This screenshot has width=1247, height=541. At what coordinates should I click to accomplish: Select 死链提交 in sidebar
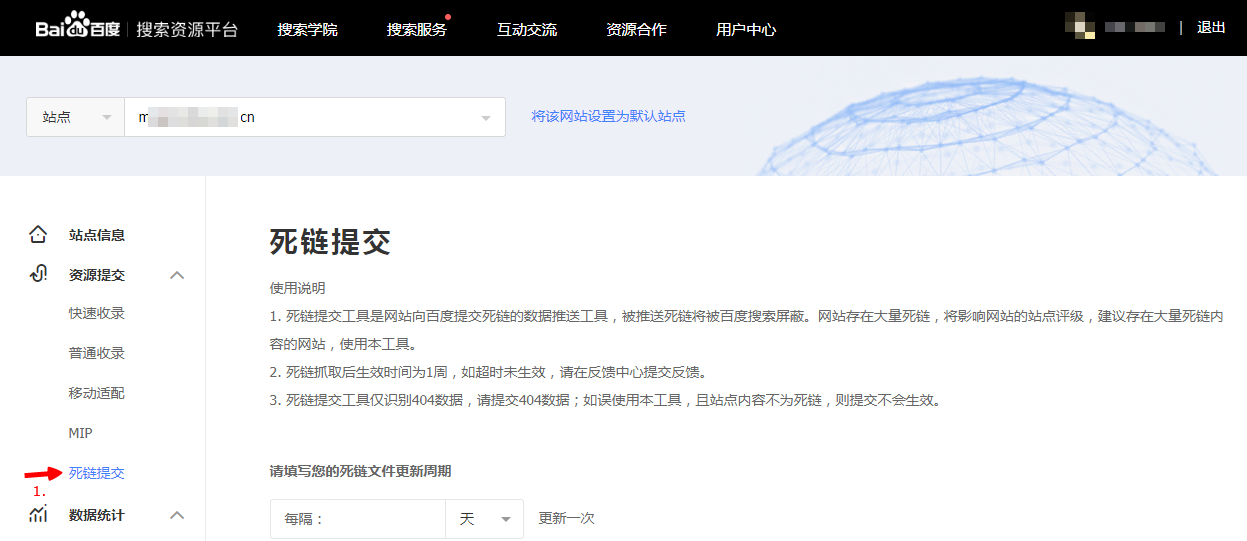97,473
